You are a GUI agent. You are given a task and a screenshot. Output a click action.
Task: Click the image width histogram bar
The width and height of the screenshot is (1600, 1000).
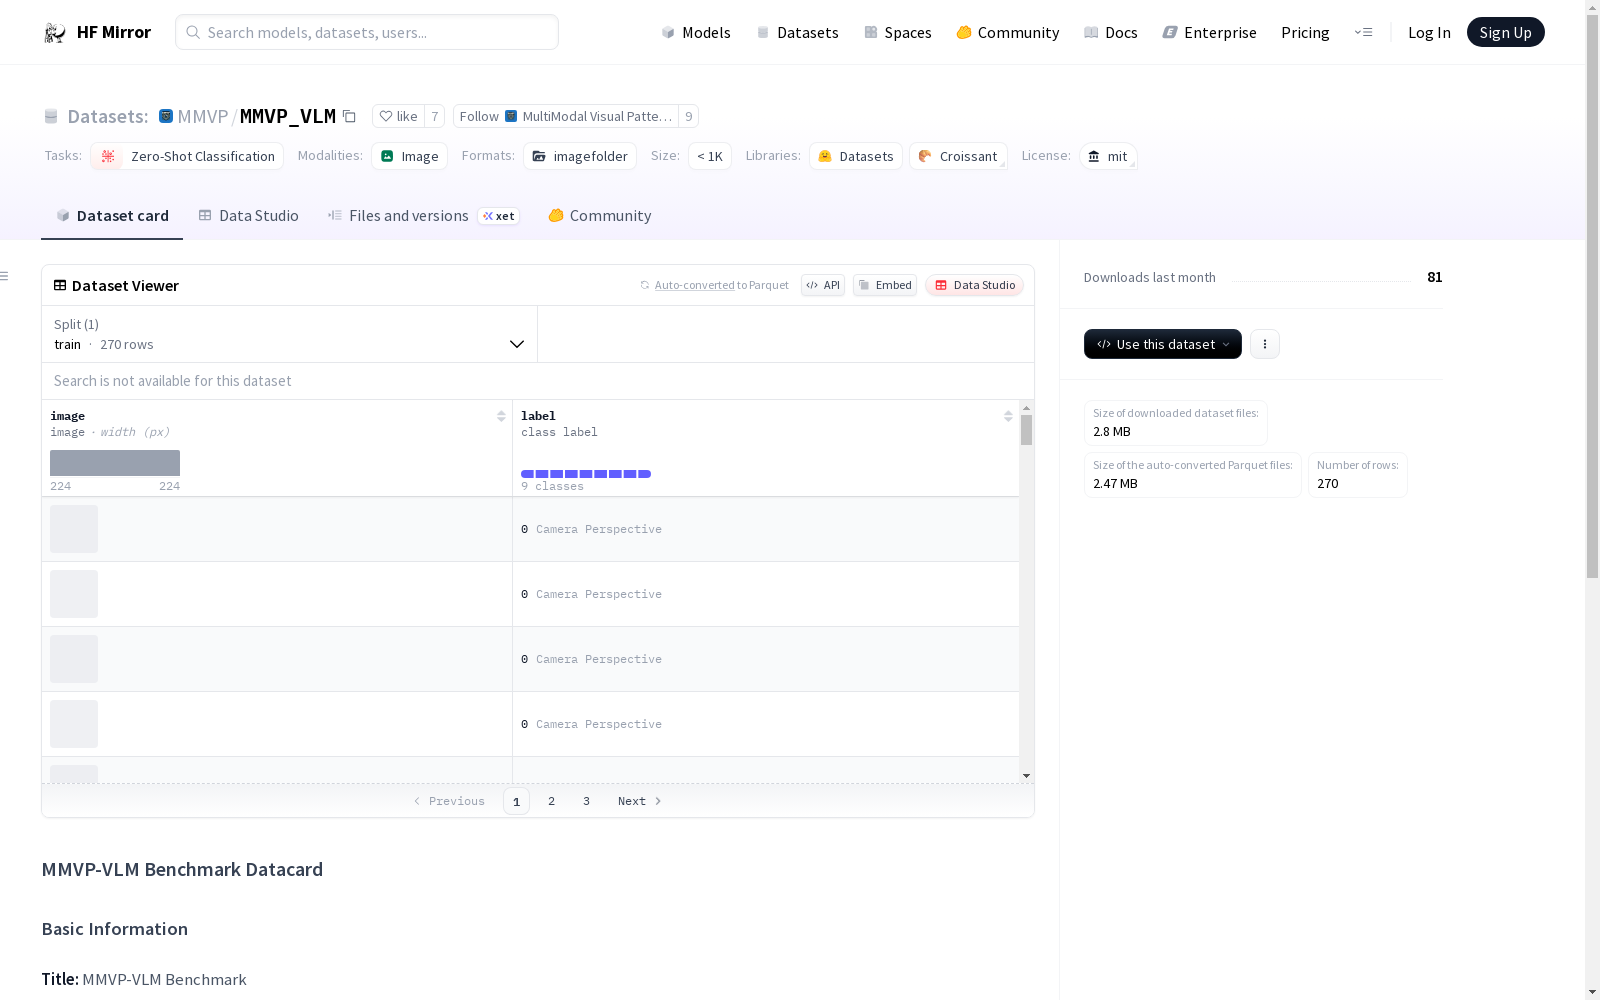tap(115, 463)
